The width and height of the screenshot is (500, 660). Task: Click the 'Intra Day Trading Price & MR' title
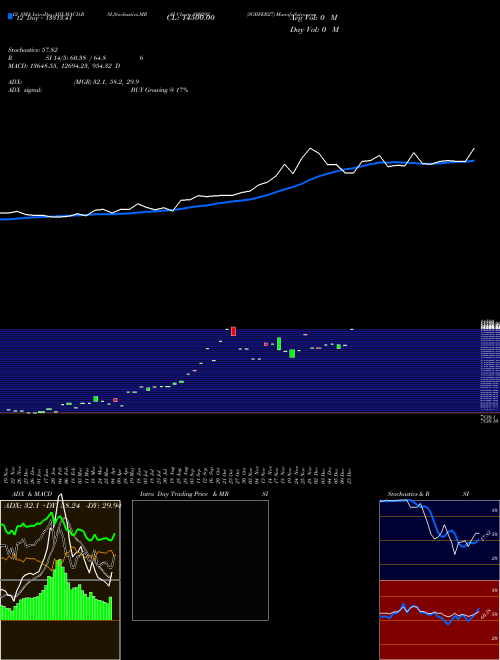[x=184, y=494]
